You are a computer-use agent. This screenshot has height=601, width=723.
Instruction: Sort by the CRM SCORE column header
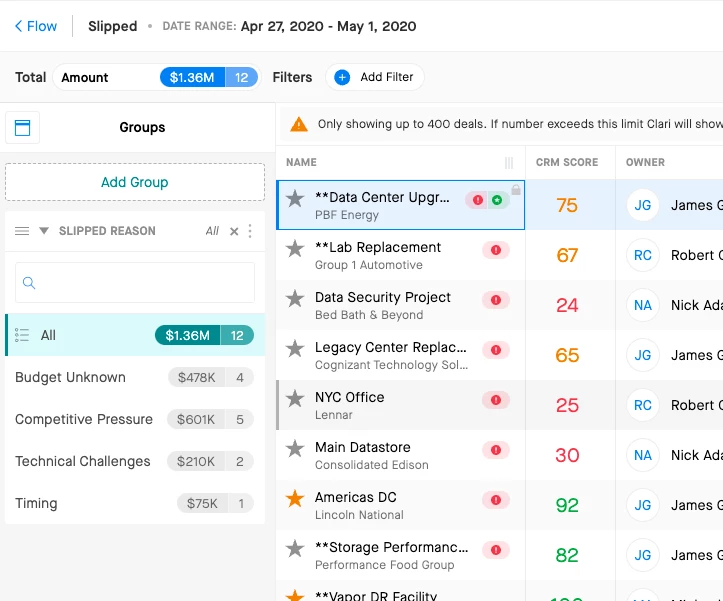567,162
